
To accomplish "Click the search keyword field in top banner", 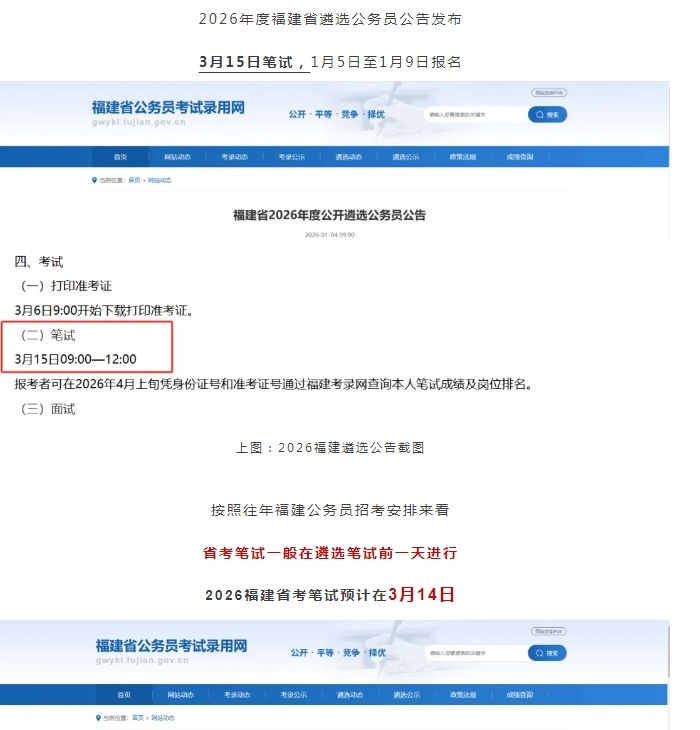I will tap(474, 115).
